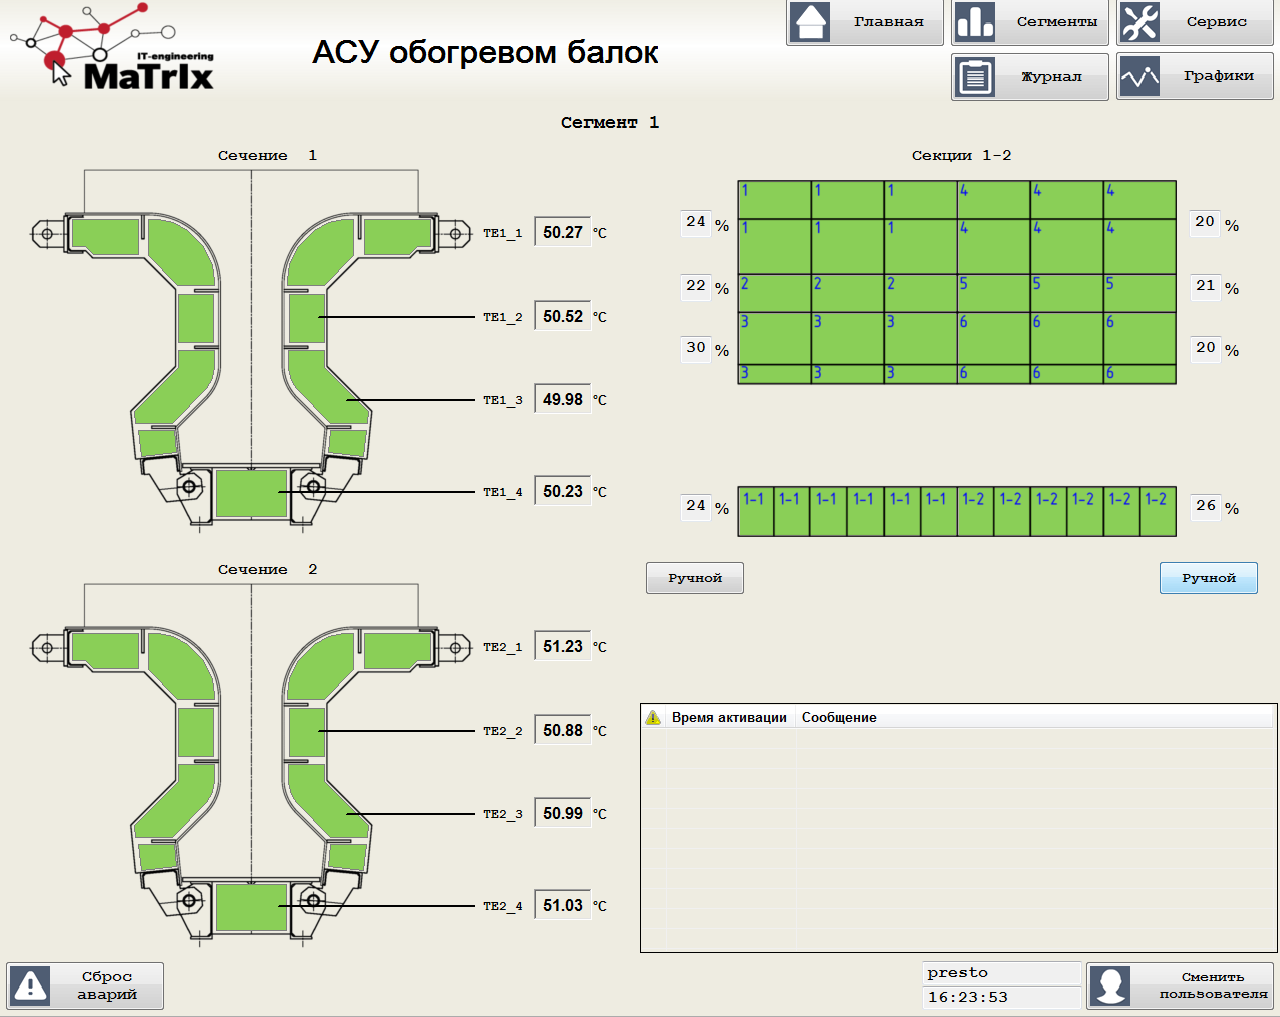Click the Графики waveform icon
The width and height of the screenshot is (1280, 1017).
1139,77
